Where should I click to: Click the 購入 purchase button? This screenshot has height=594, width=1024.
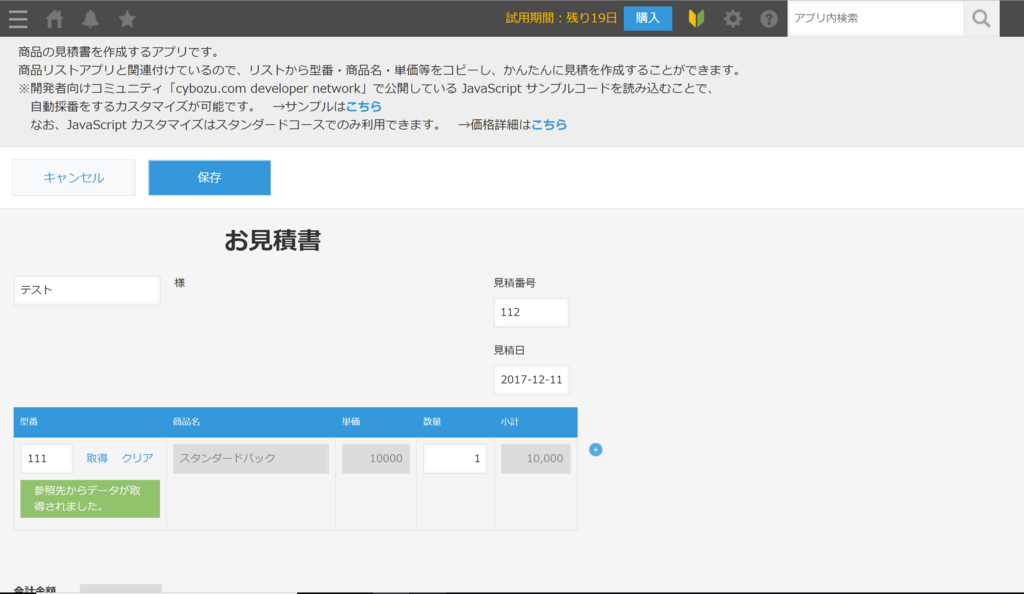[x=648, y=18]
